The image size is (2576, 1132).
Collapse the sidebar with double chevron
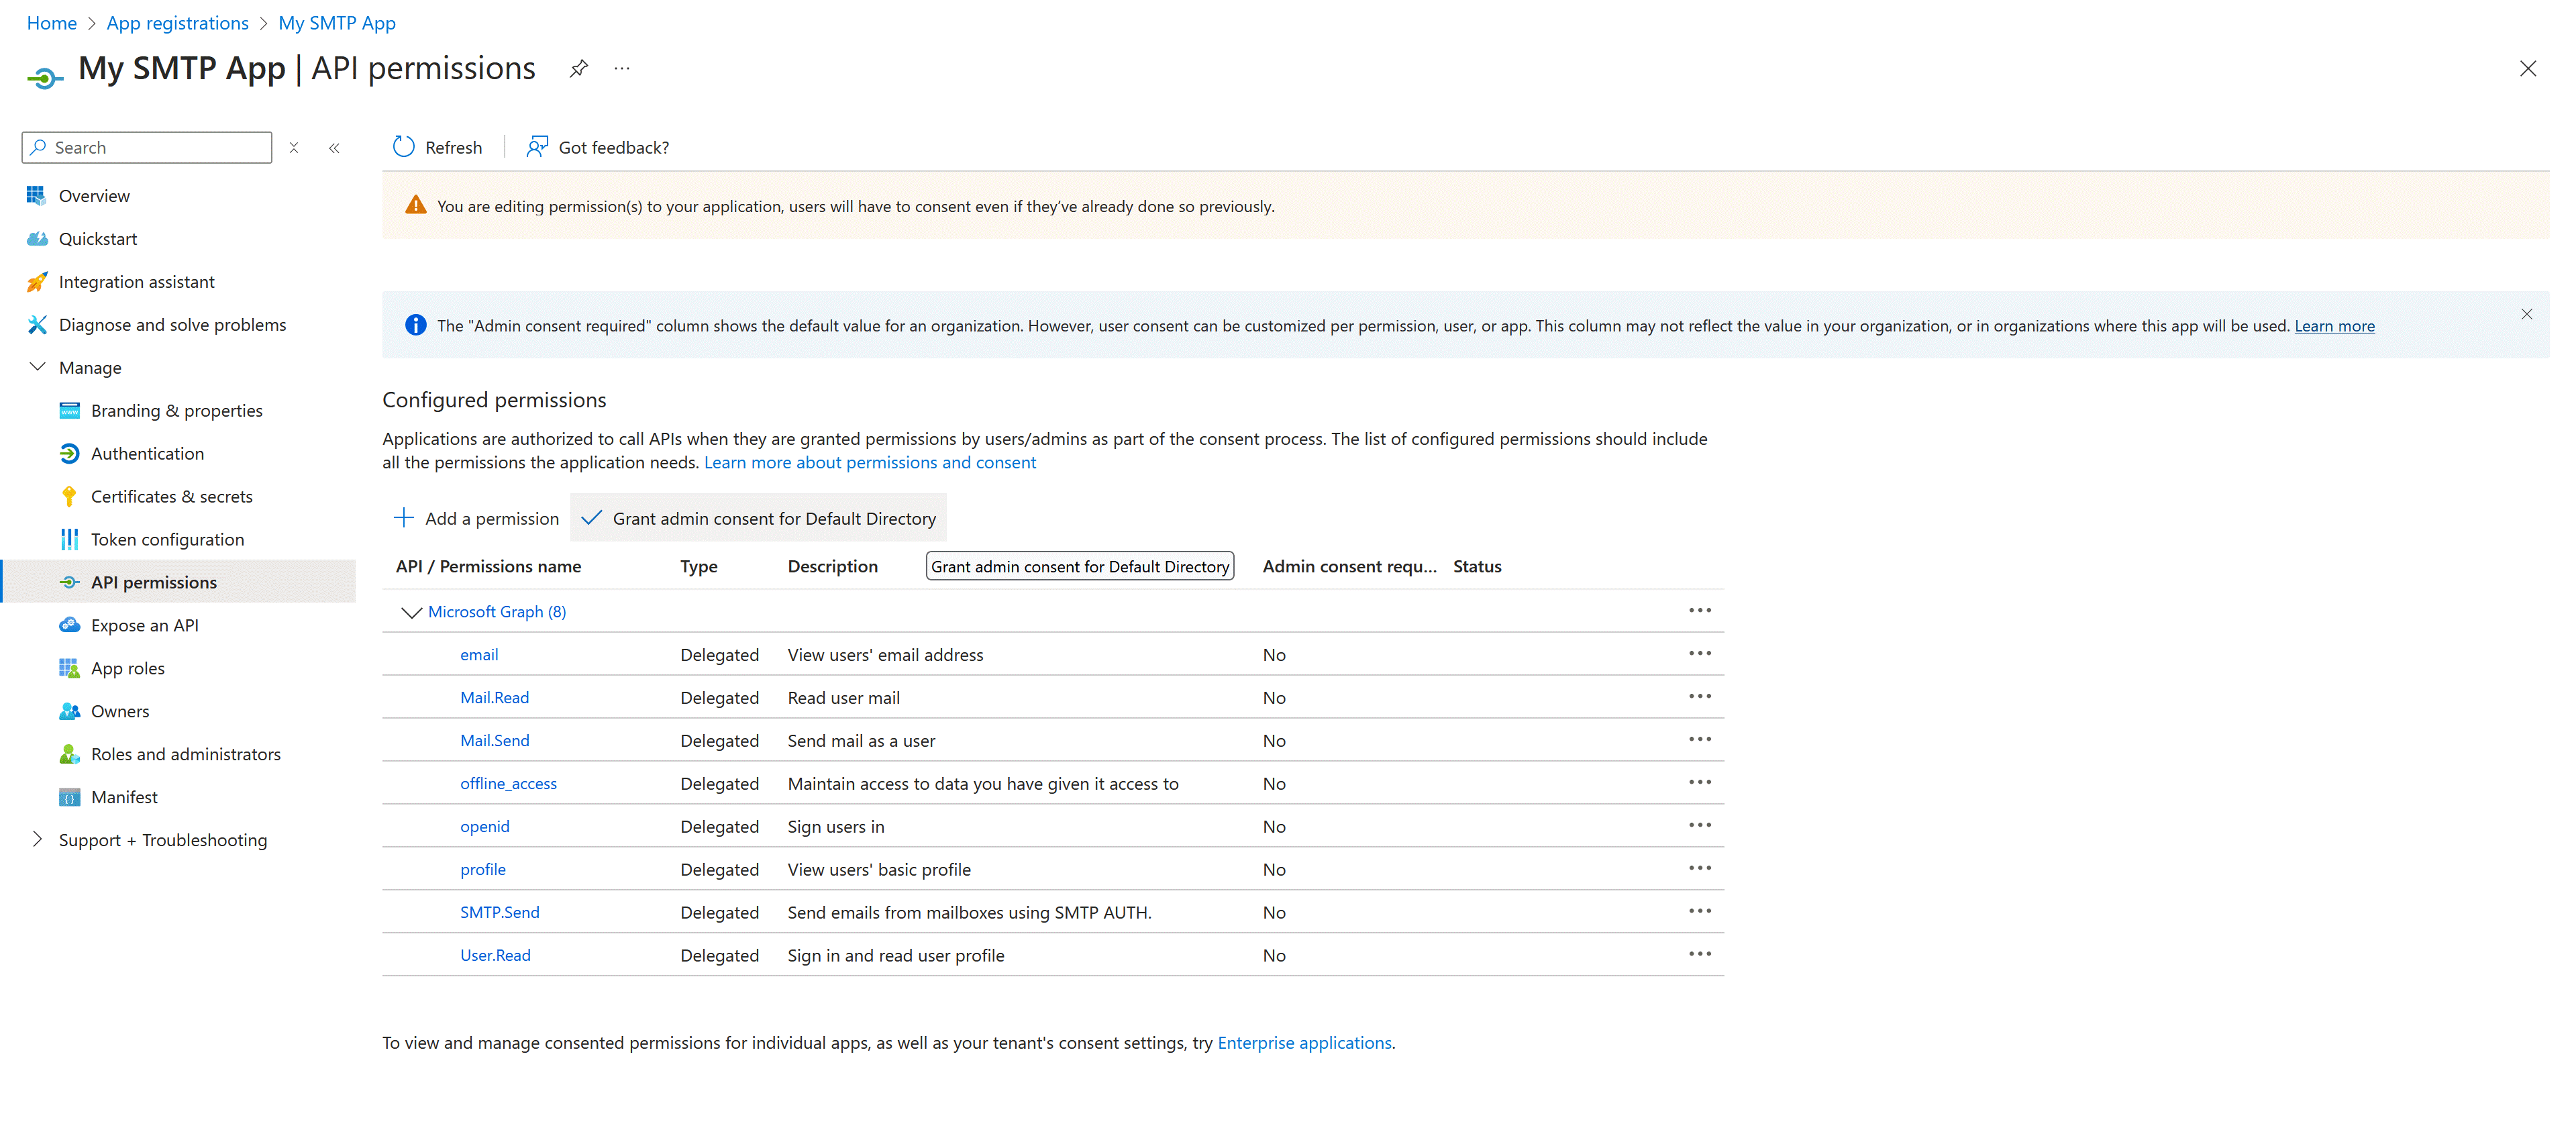coord(334,148)
